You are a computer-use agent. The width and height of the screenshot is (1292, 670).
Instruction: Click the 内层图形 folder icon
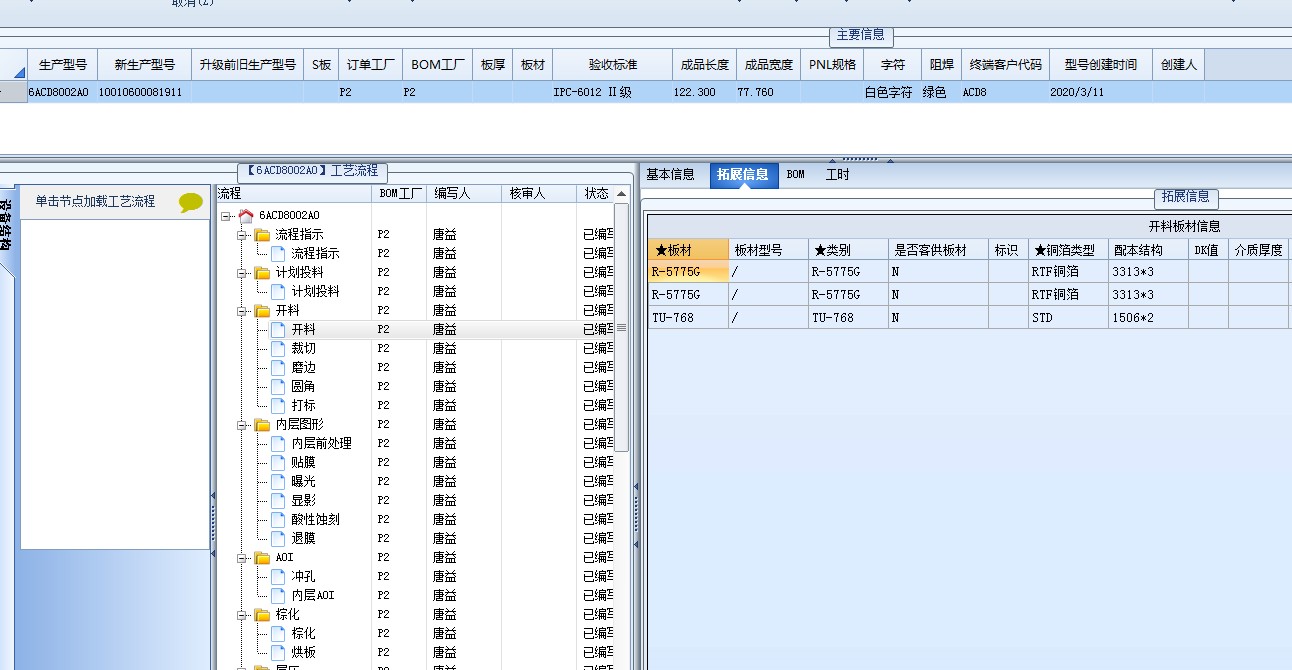pyautogui.click(x=262, y=424)
